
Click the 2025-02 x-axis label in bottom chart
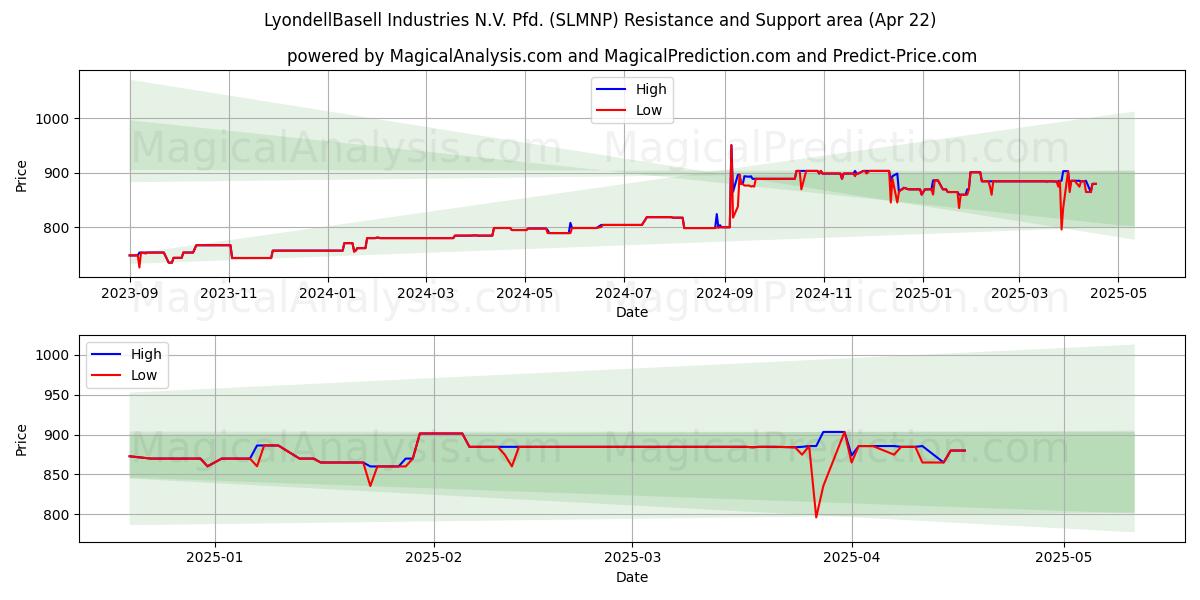click(x=434, y=558)
